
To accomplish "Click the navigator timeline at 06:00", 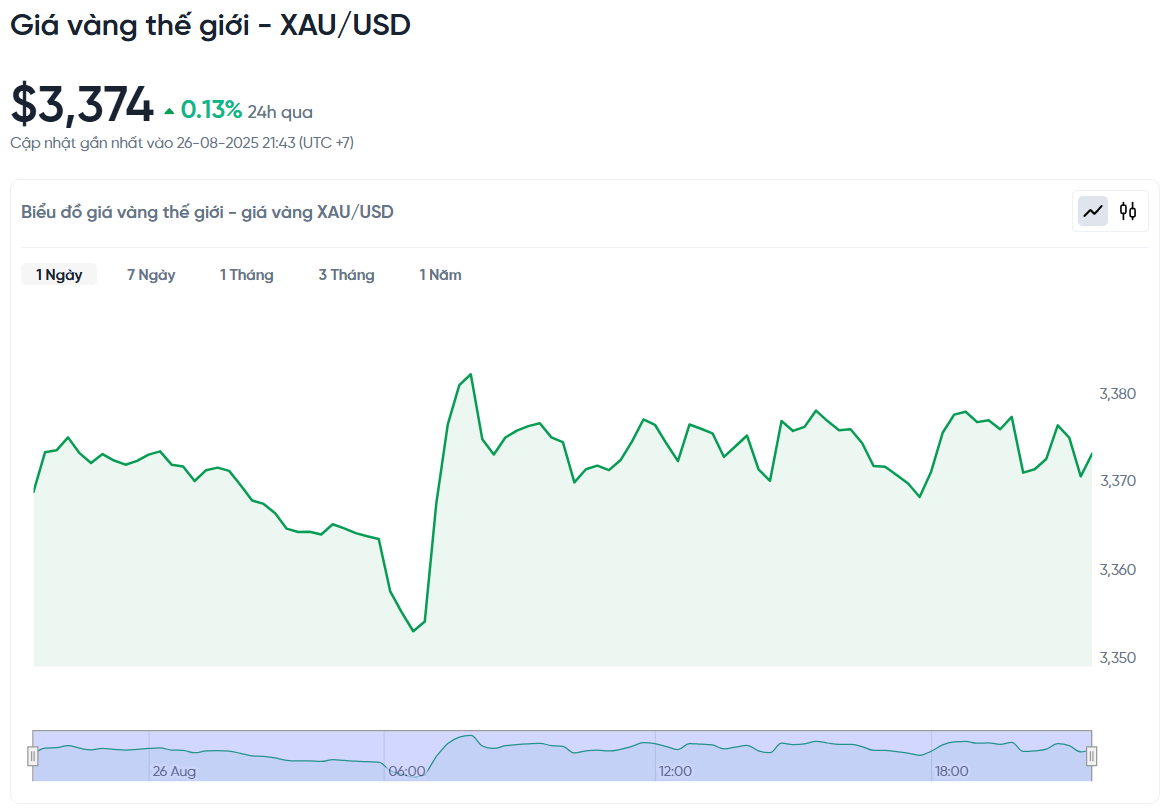I will 407,771.
